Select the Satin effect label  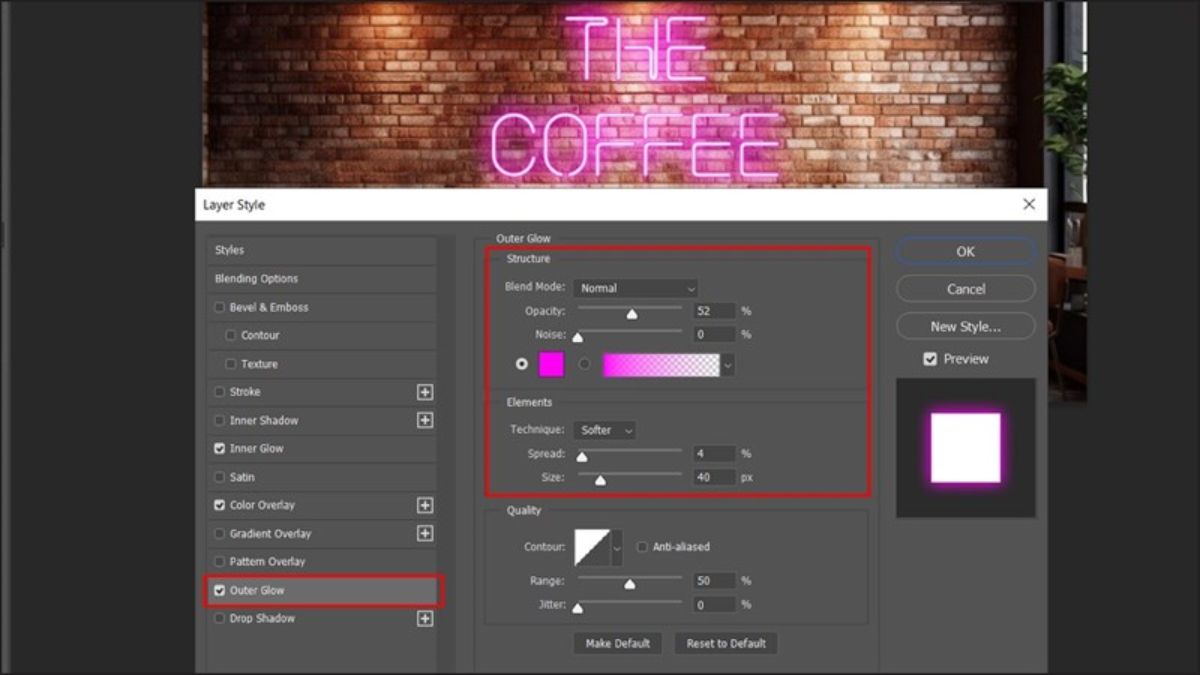point(242,477)
